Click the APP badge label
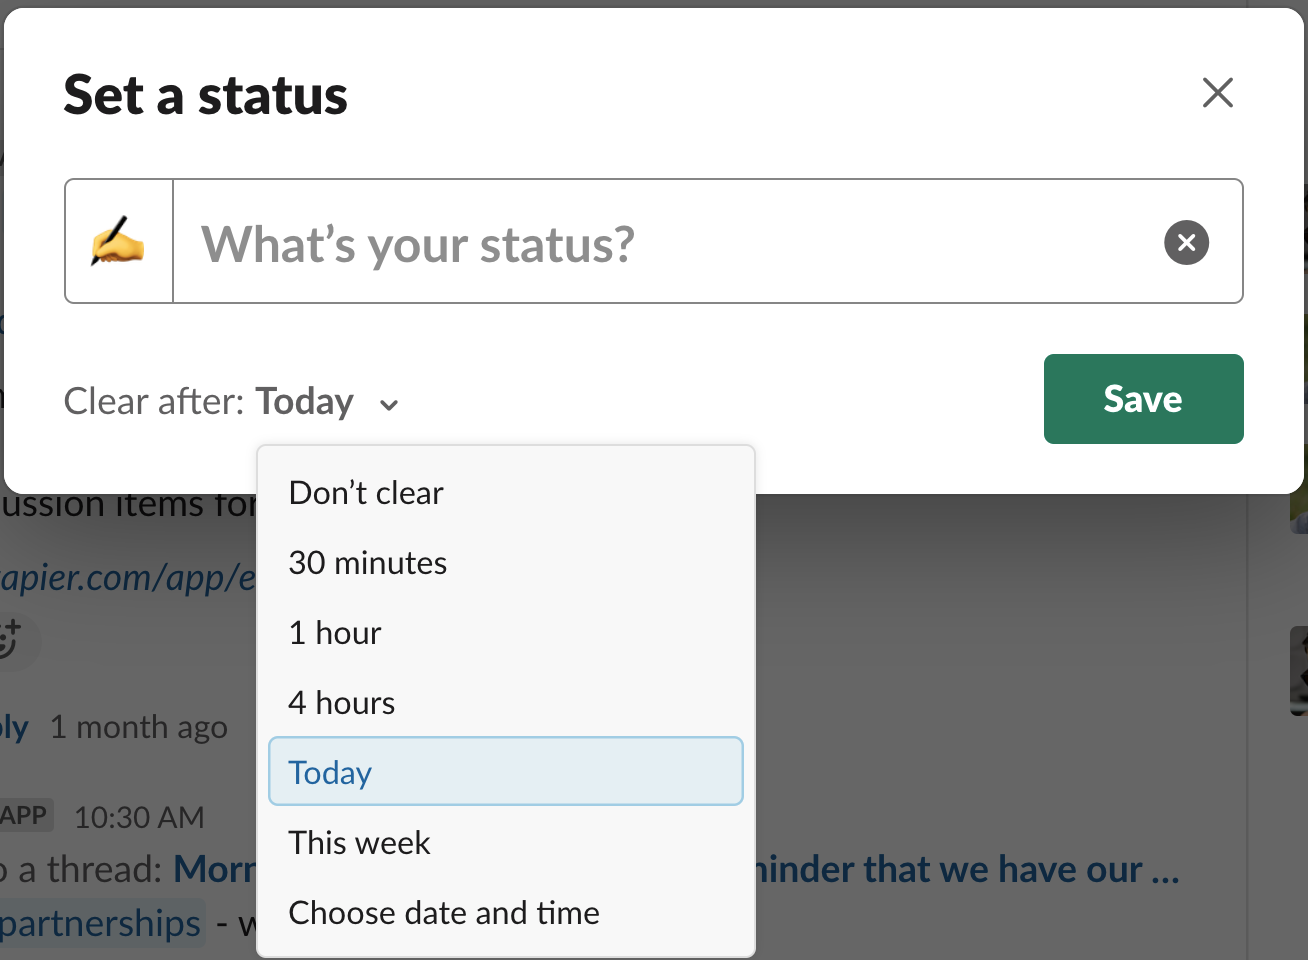1308x960 pixels. (x=24, y=816)
